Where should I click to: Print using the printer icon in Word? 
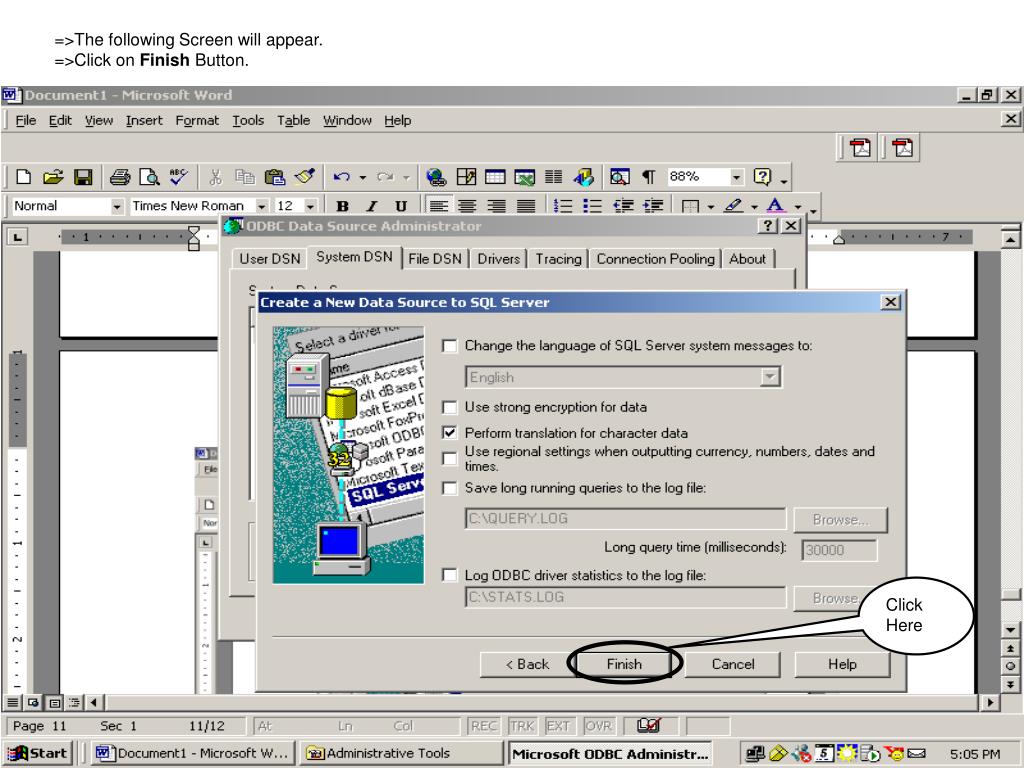pos(120,177)
